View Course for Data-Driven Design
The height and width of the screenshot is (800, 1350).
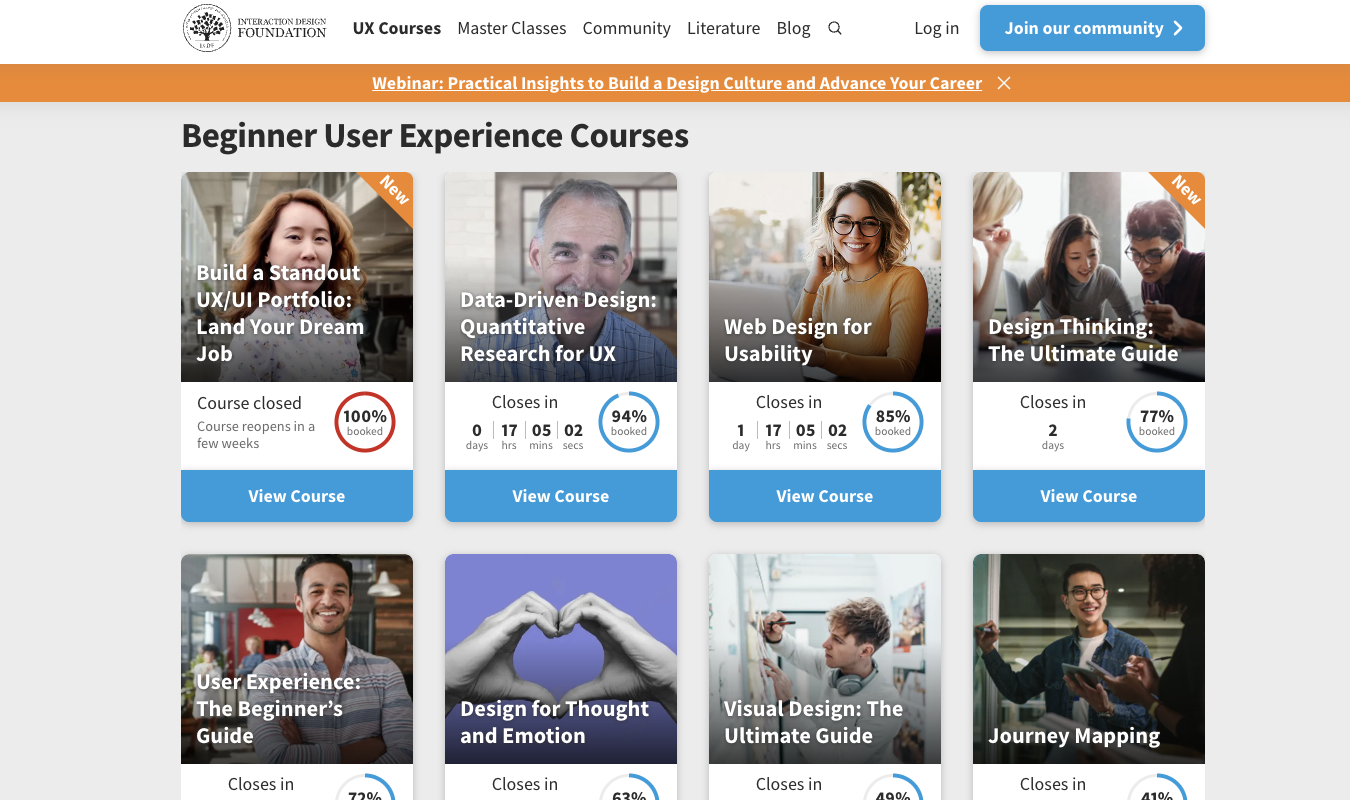(560, 495)
